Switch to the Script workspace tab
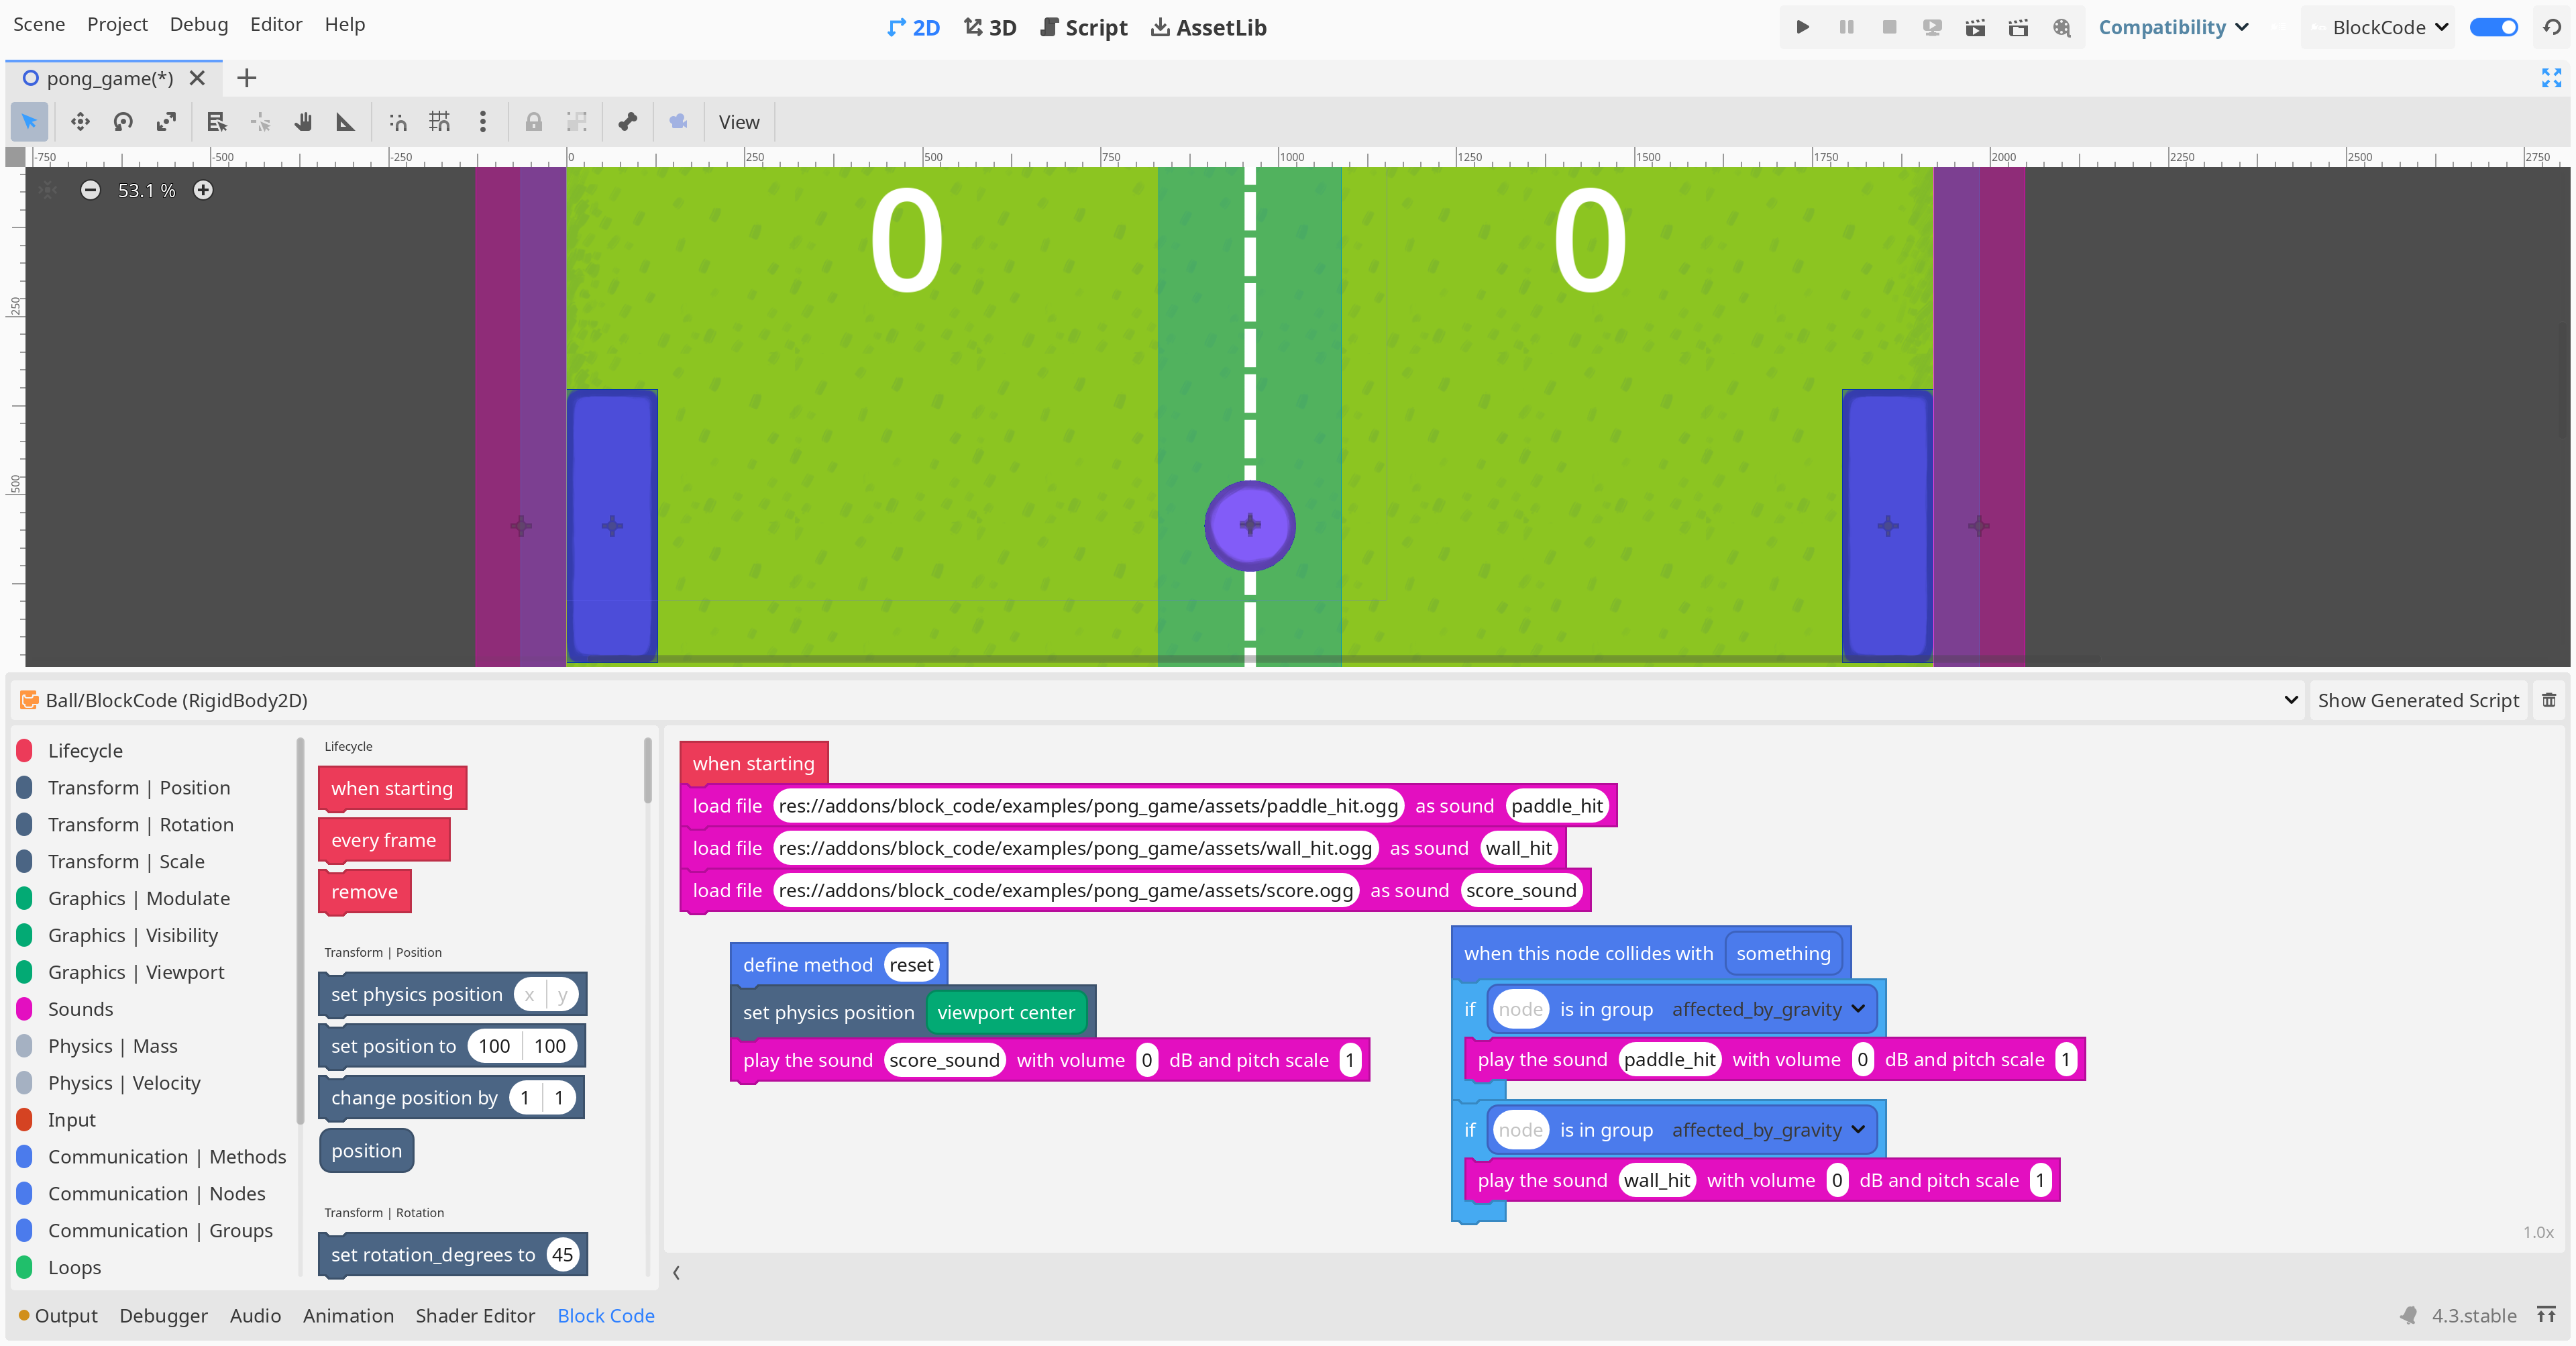The height and width of the screenshot is (1346, 2576). (x=1083, y=27)
